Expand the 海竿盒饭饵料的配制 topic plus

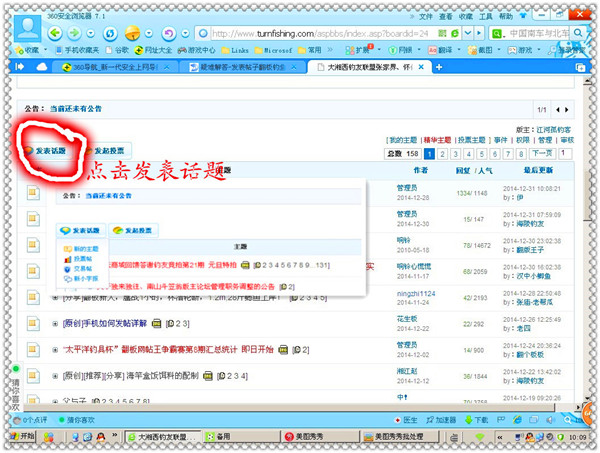[x=55, y=376]
